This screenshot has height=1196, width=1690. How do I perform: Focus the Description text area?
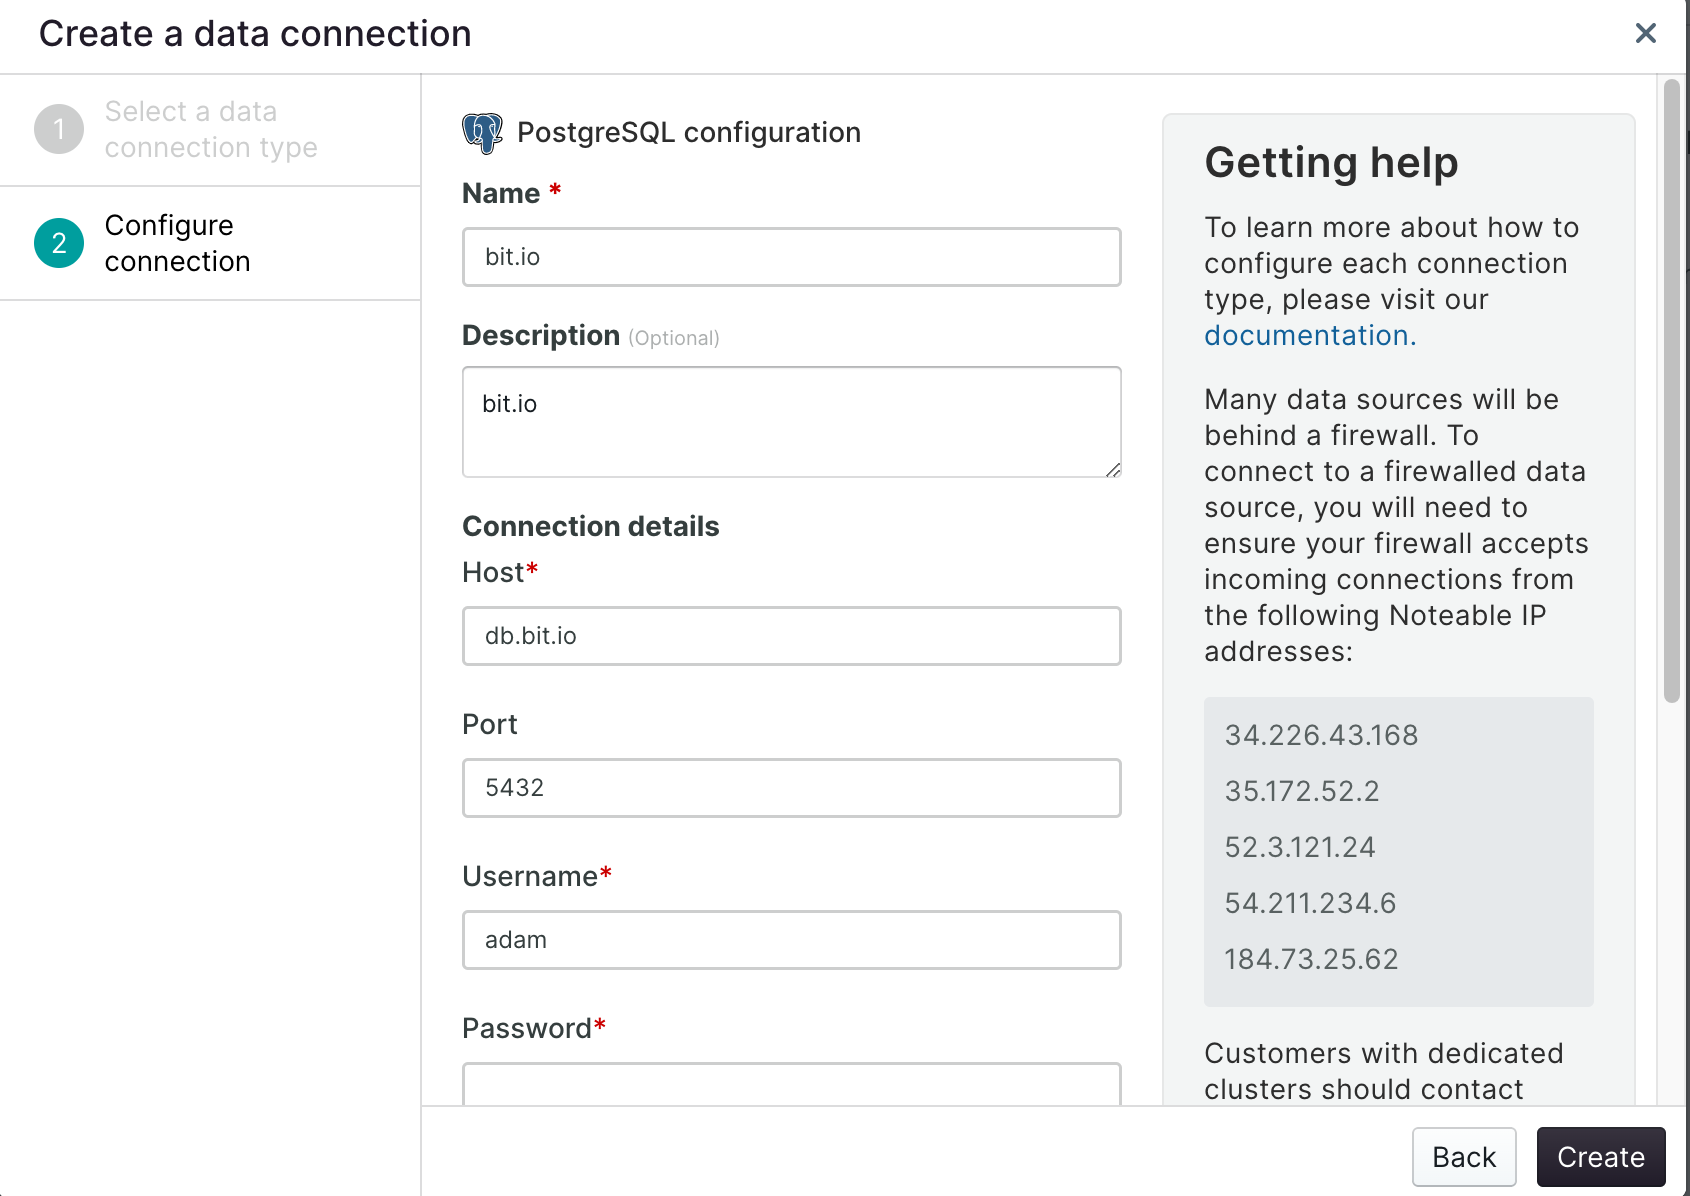[x=791, y=422]
